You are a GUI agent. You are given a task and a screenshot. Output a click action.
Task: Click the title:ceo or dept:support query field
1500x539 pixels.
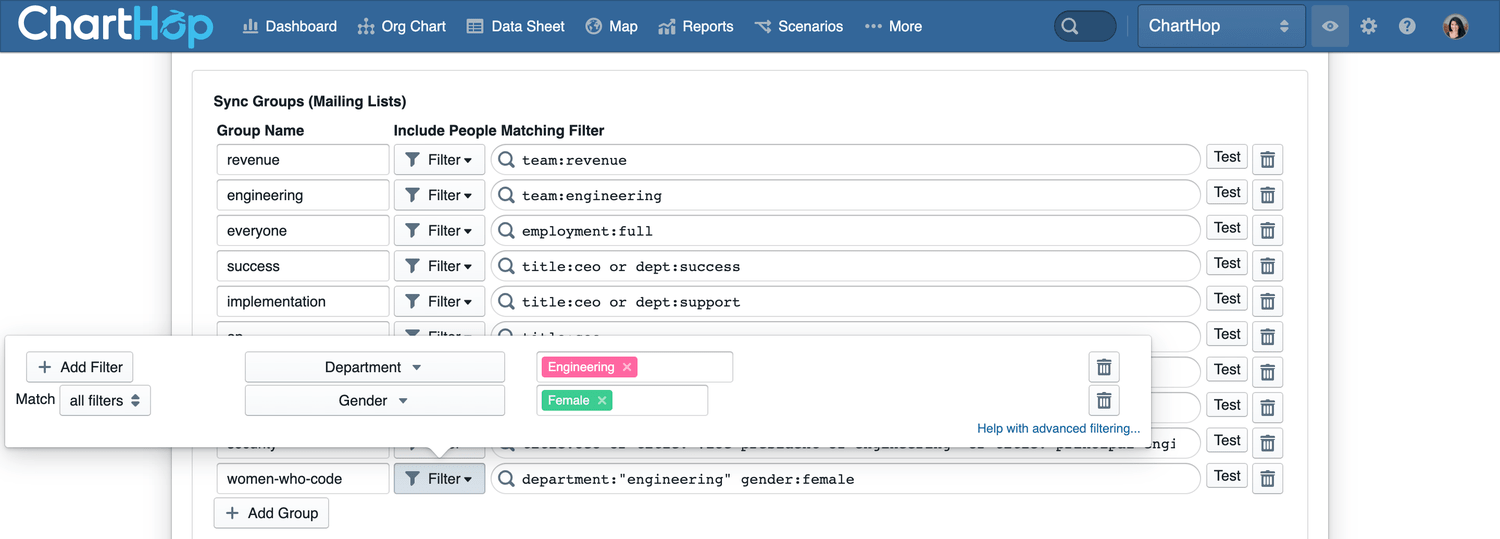pyautogui.click(x=845, y=302)
